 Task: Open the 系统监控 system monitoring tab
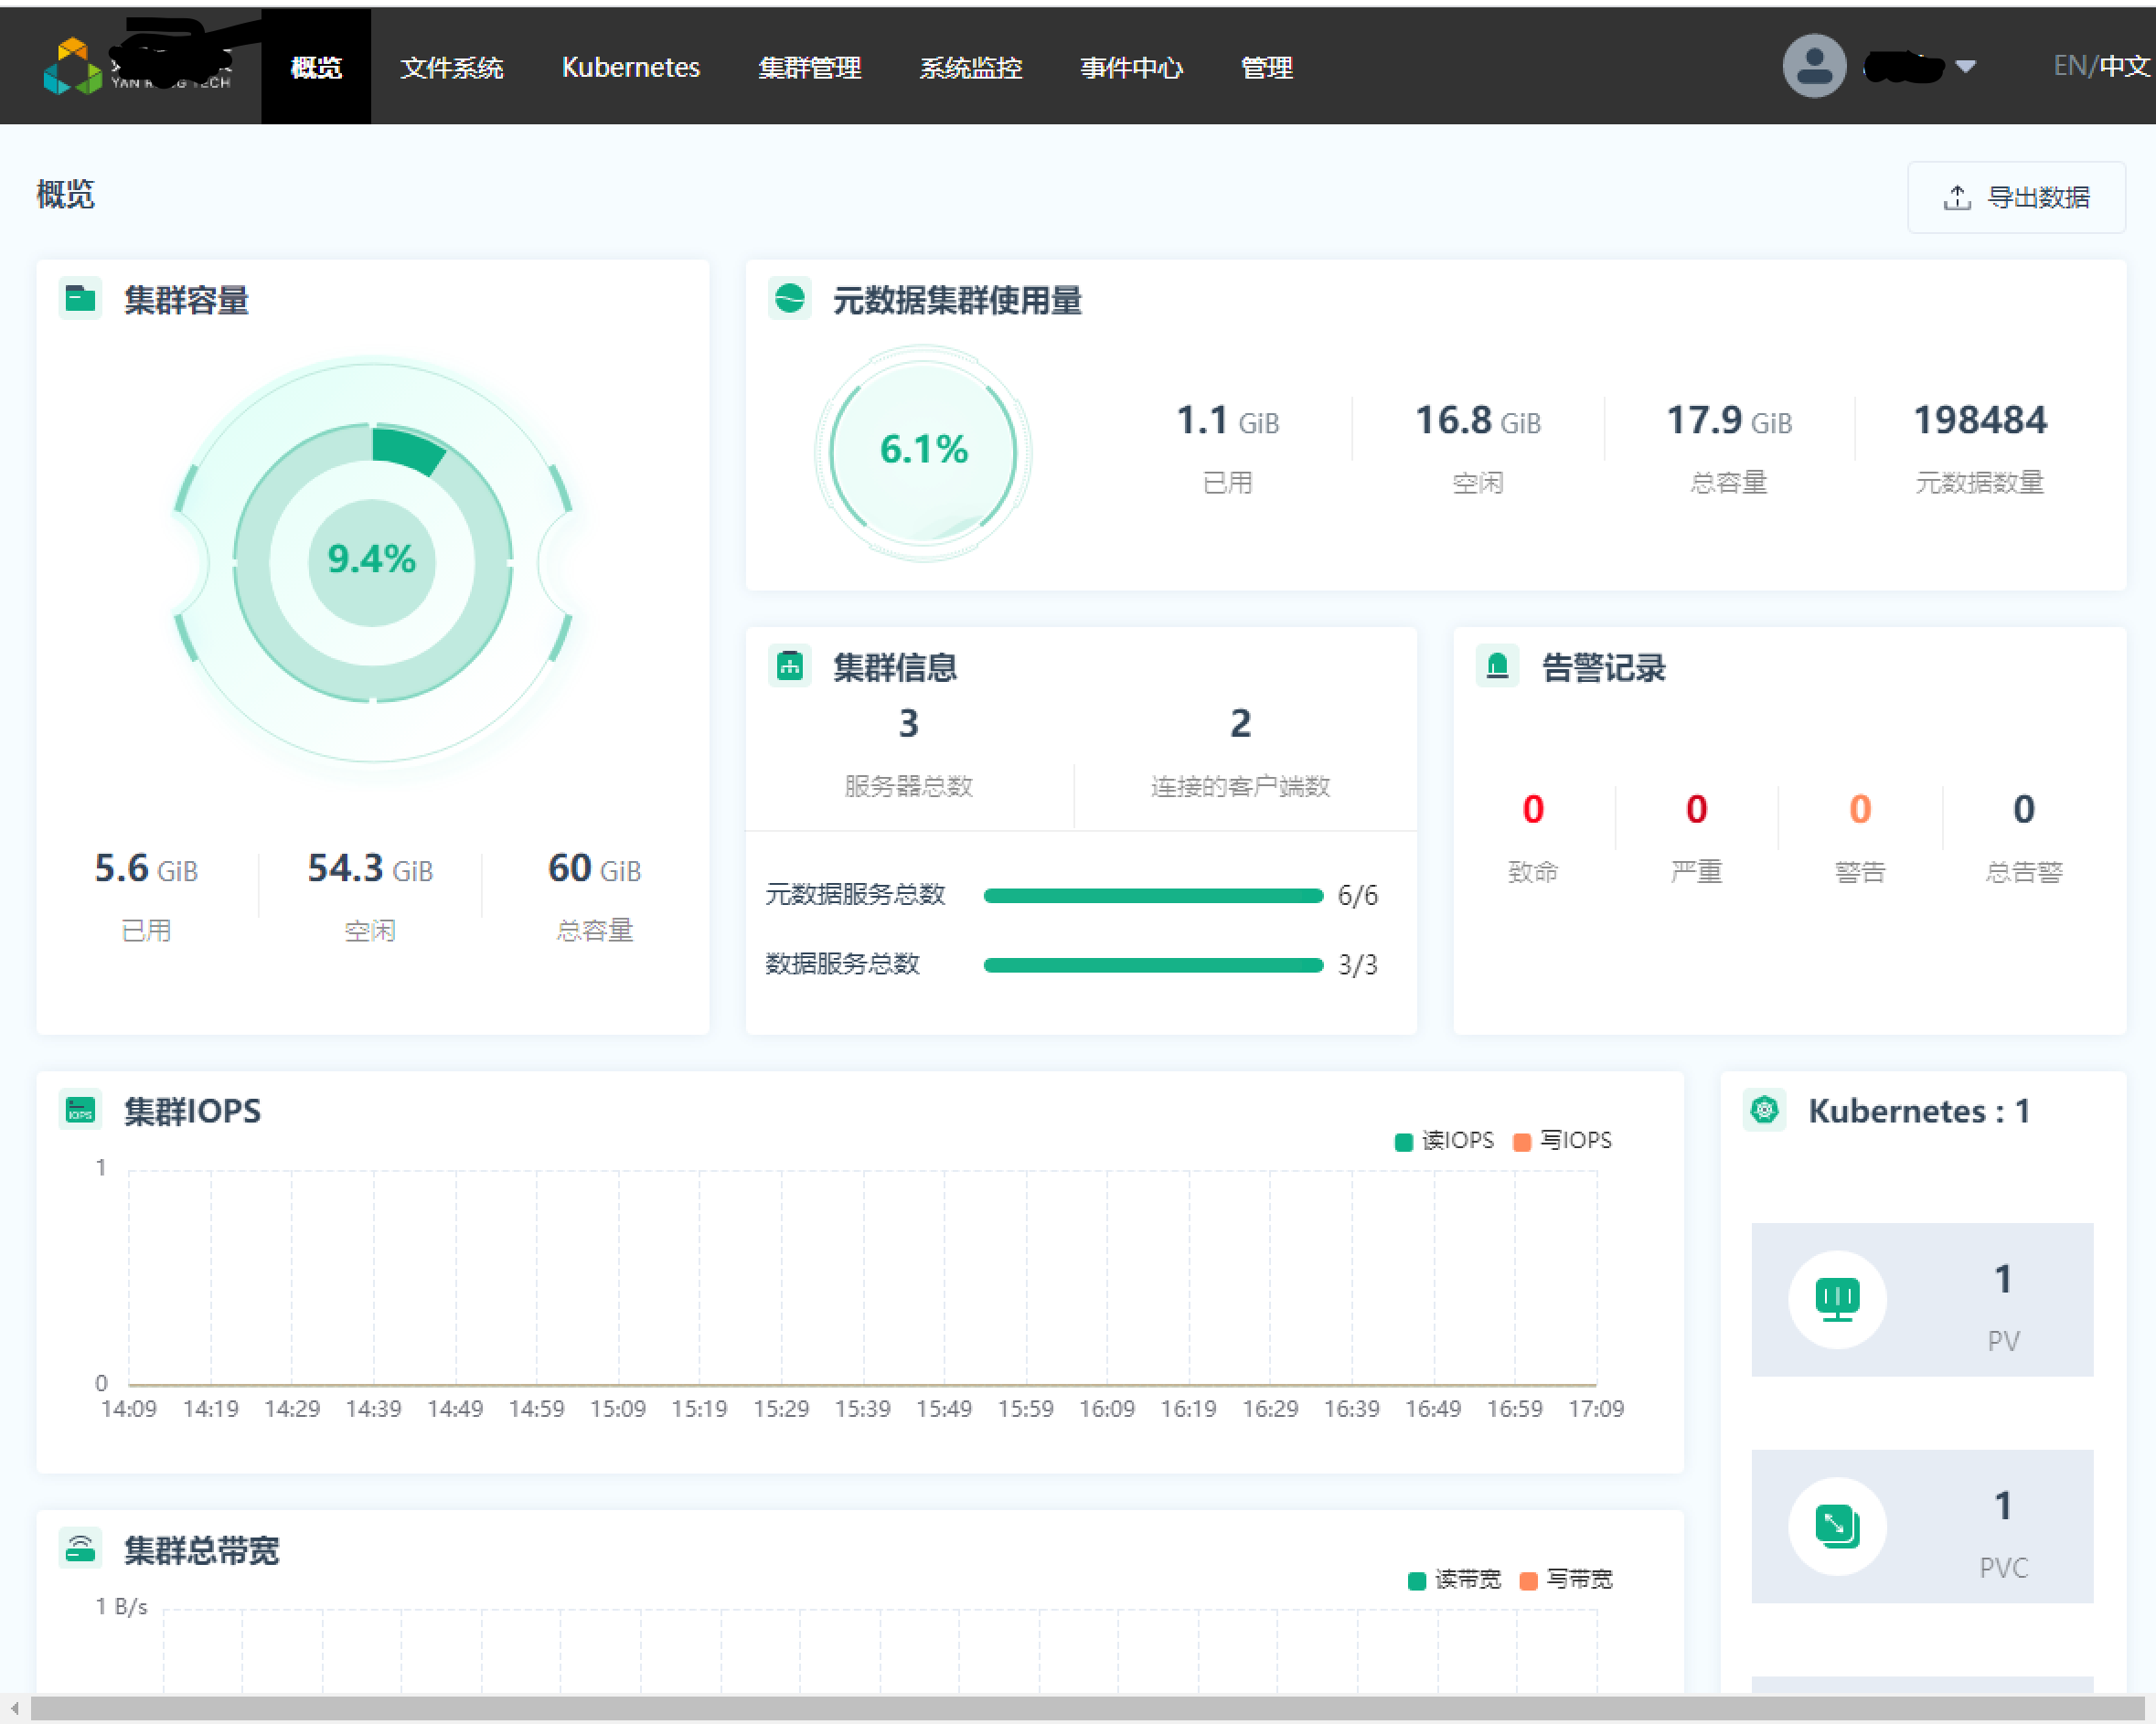pos(971,67)
